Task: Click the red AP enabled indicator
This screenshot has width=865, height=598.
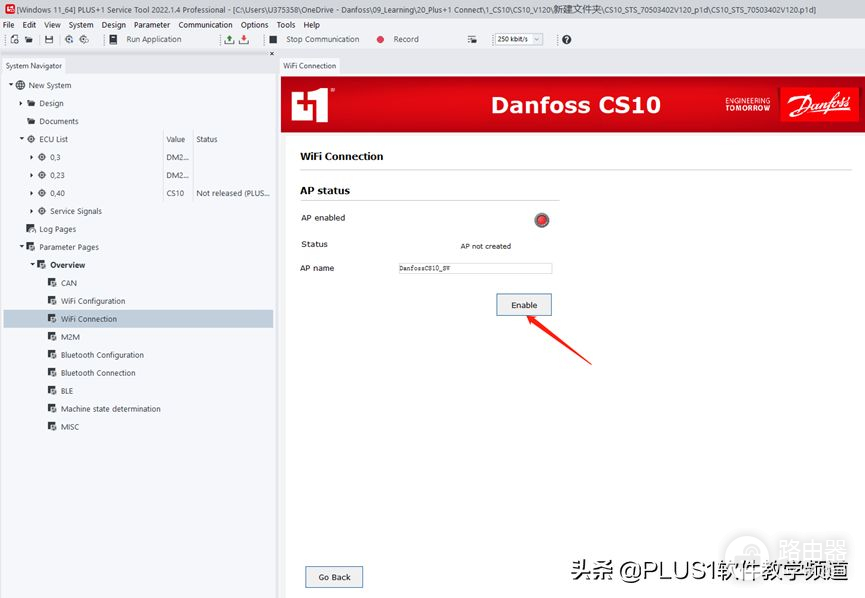Action: [541, 220]
